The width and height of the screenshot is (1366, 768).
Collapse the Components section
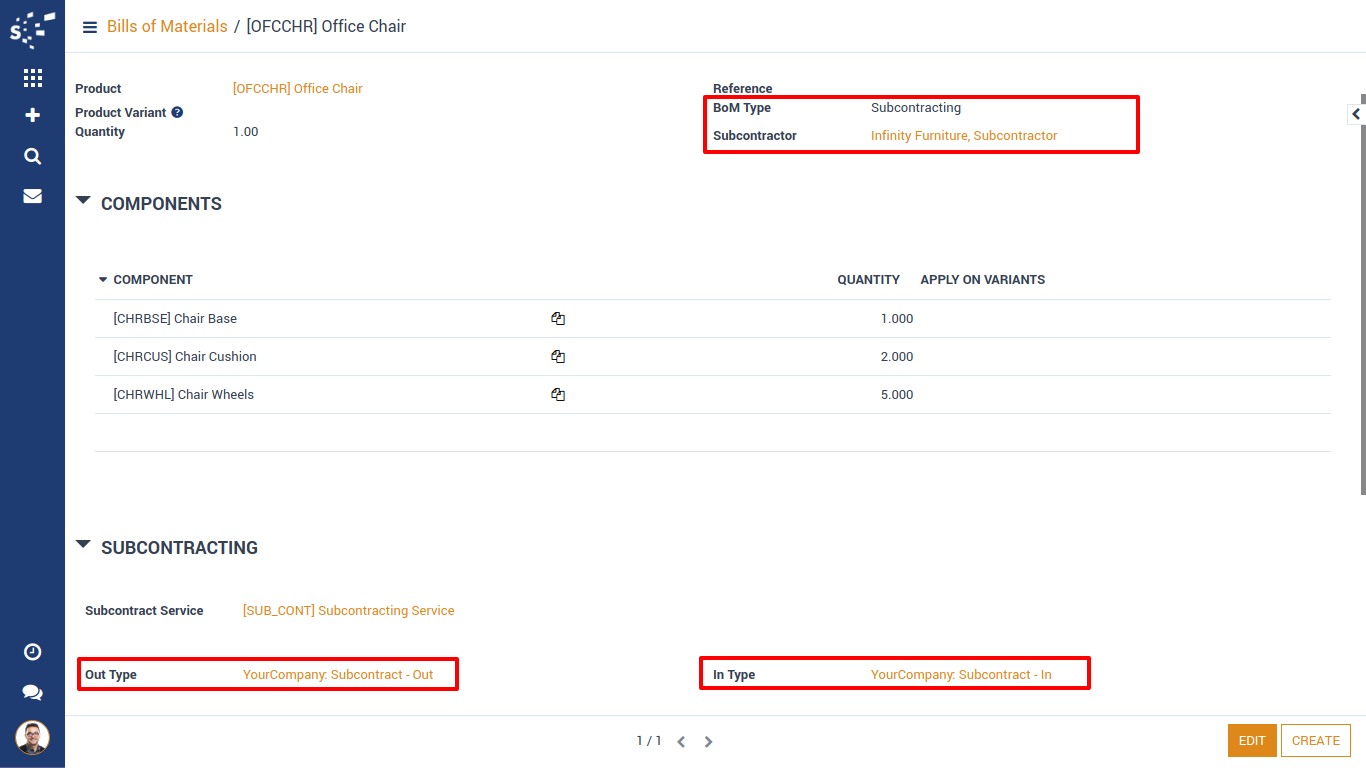(84, 202)
